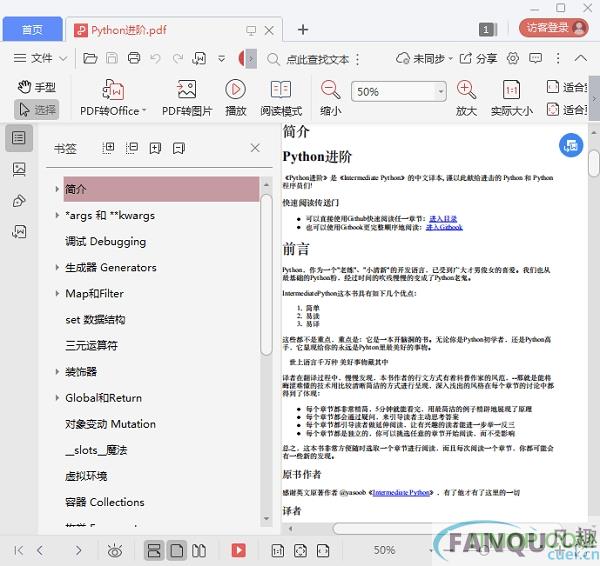Open the 文件 menu
Image resolution: width=600 pixels, height=566 pixels.
(x=40, y=58)
